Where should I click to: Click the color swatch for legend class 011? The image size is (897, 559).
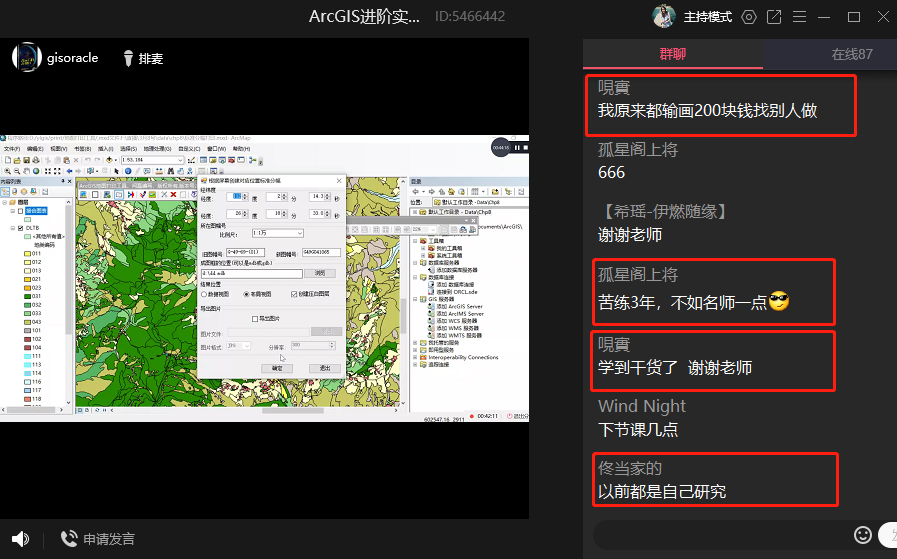point(27,253)
